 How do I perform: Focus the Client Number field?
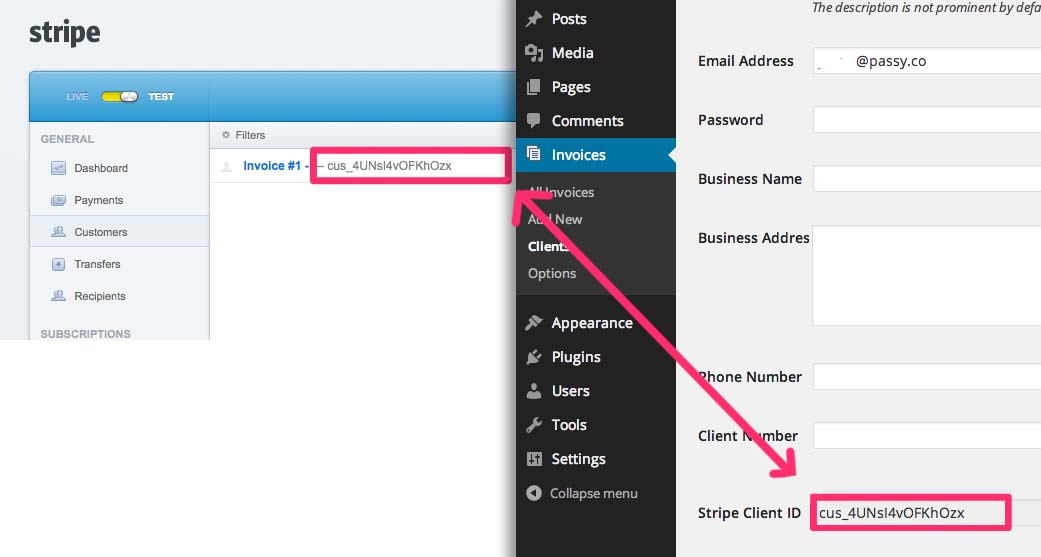point(927,436)
